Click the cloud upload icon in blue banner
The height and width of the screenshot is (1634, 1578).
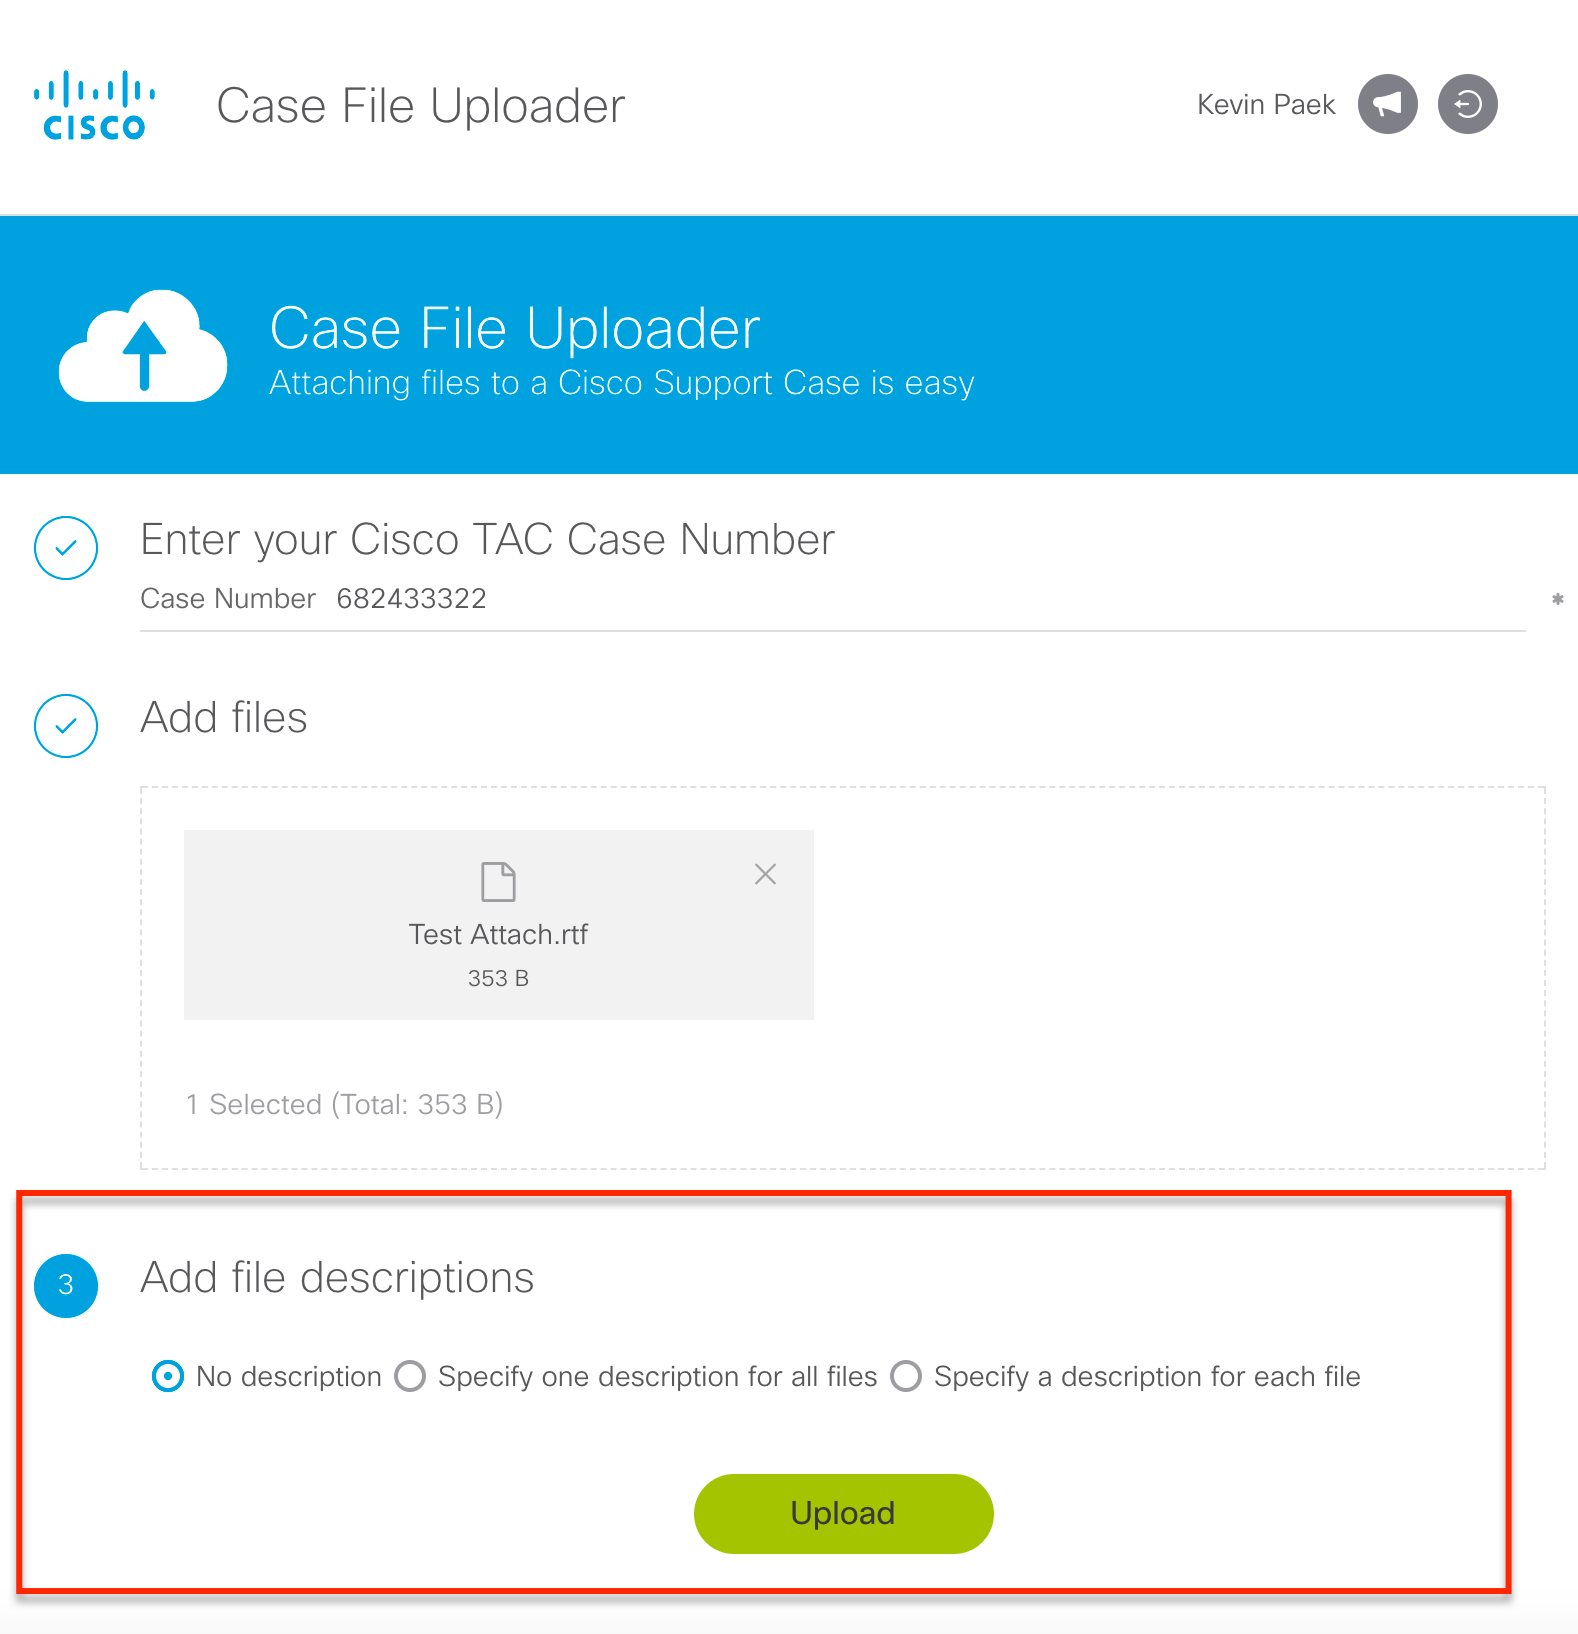(143, 347)
